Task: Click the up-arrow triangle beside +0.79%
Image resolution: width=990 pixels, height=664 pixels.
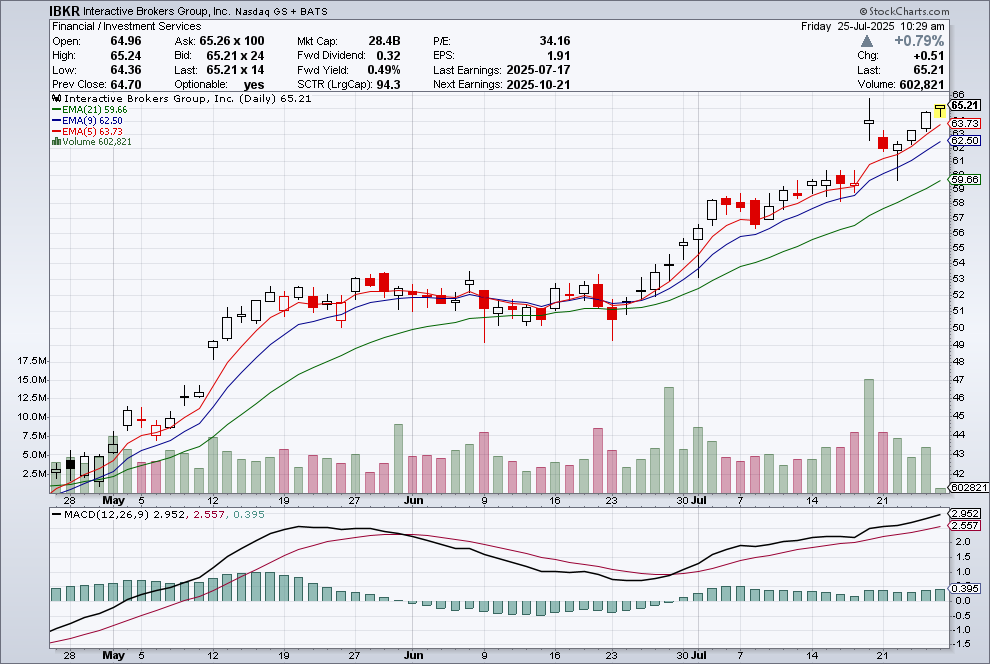Action: 867,41
